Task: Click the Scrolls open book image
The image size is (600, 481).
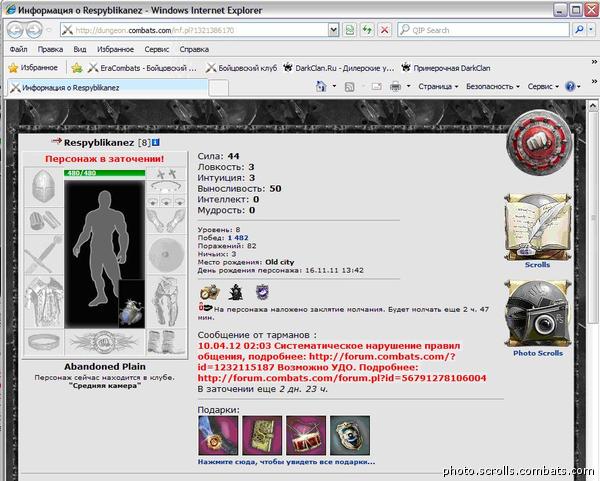Action: [x=538, y=227]
